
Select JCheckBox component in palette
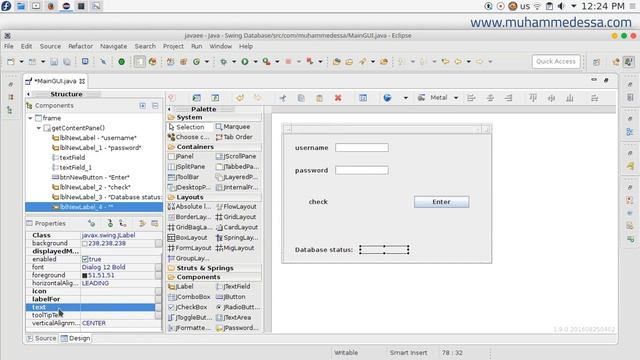click(x=188, y=307)
